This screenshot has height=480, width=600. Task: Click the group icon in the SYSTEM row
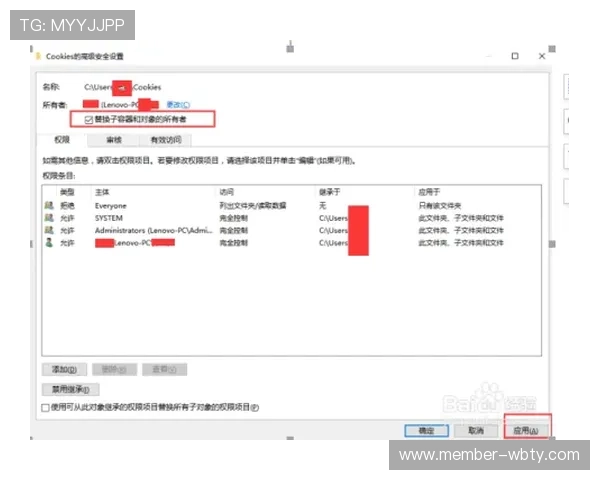(49, 218)
